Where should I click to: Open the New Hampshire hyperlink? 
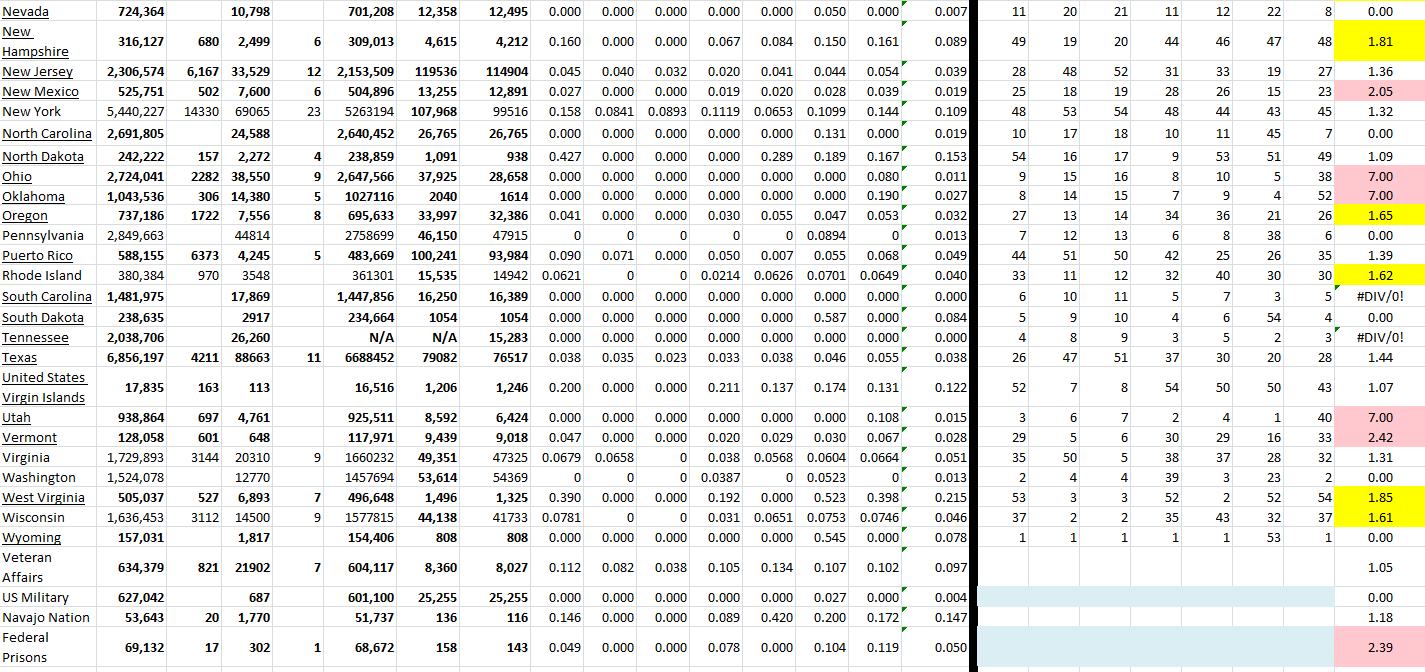35,42
